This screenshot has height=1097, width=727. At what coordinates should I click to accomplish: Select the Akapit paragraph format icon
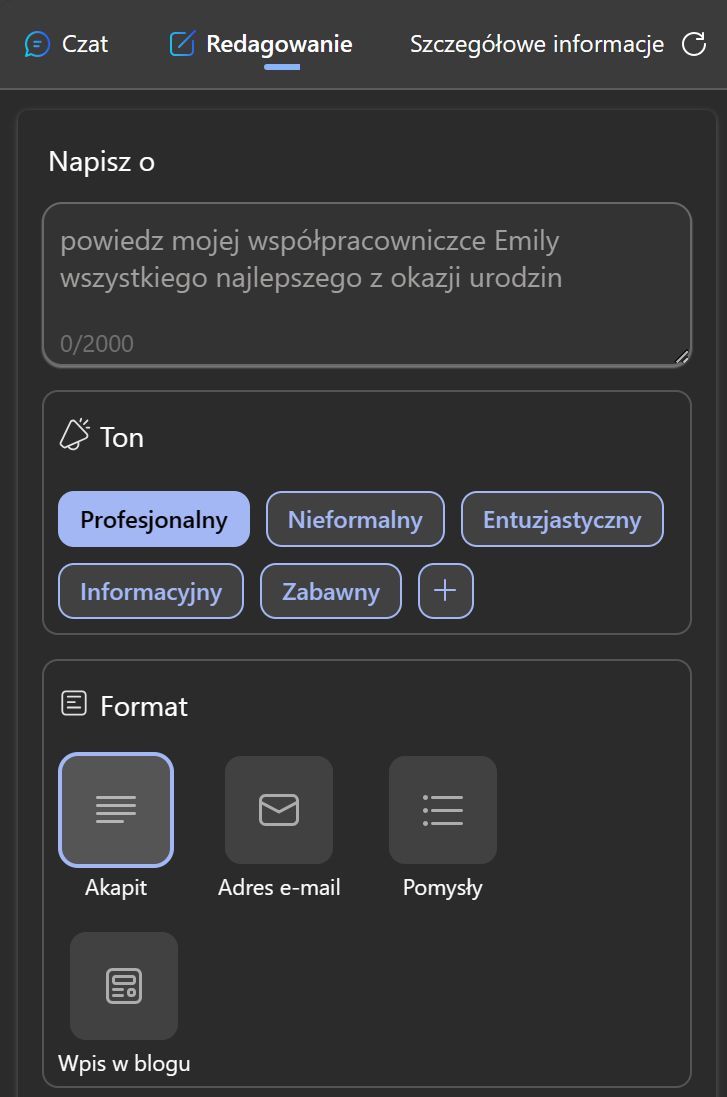point(116,809)
